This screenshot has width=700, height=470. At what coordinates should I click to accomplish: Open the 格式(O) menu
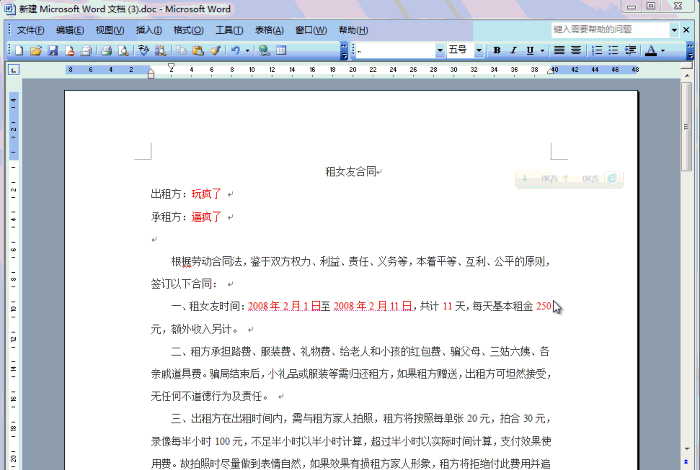tap(188, 30)
